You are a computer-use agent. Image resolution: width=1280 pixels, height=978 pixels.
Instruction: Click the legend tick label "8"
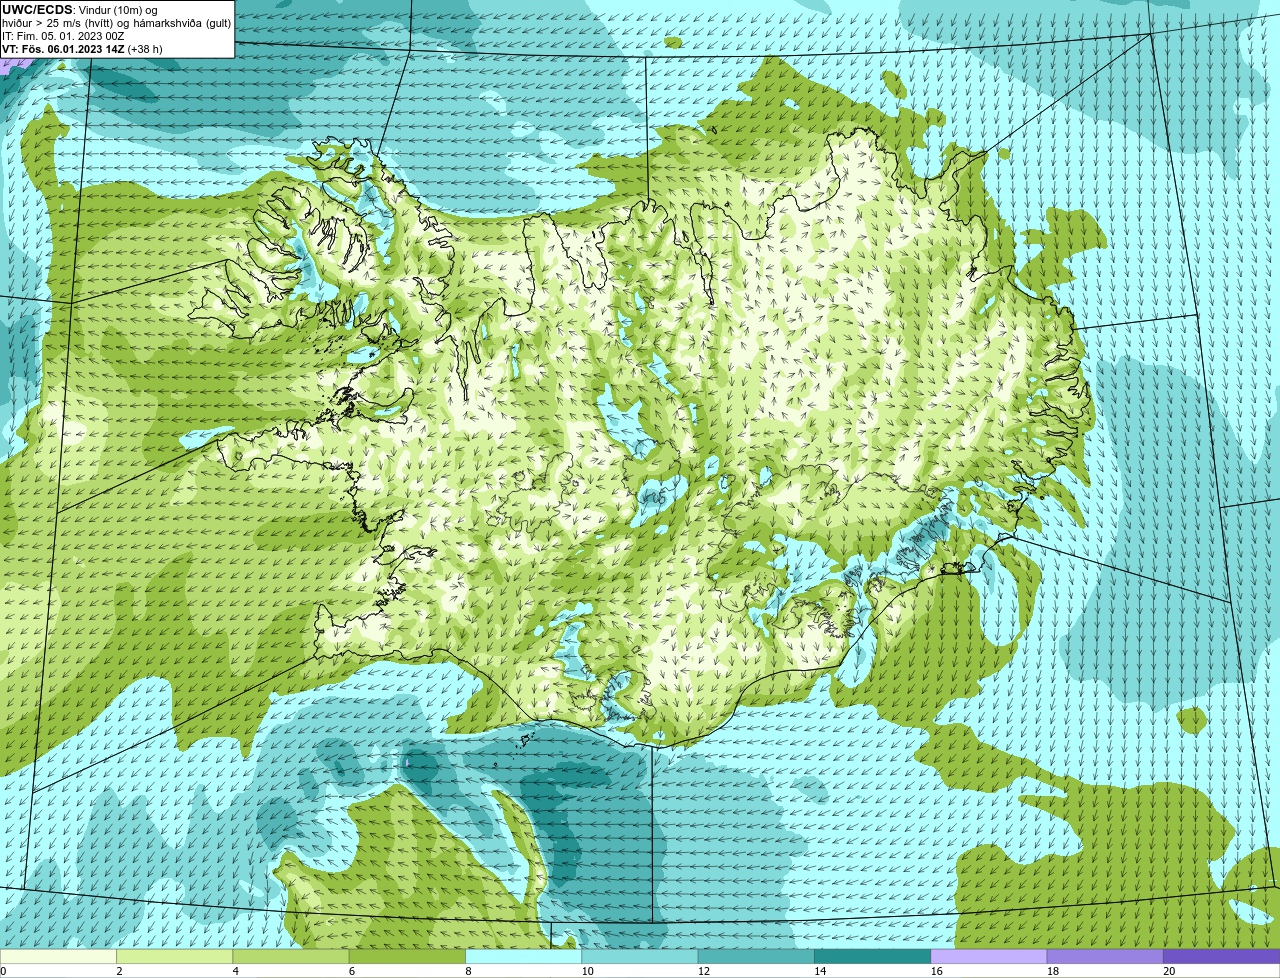[x=468, y=971]
